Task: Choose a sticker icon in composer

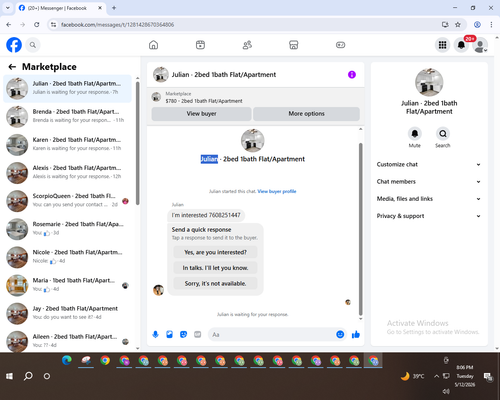Action: (183, 334)
